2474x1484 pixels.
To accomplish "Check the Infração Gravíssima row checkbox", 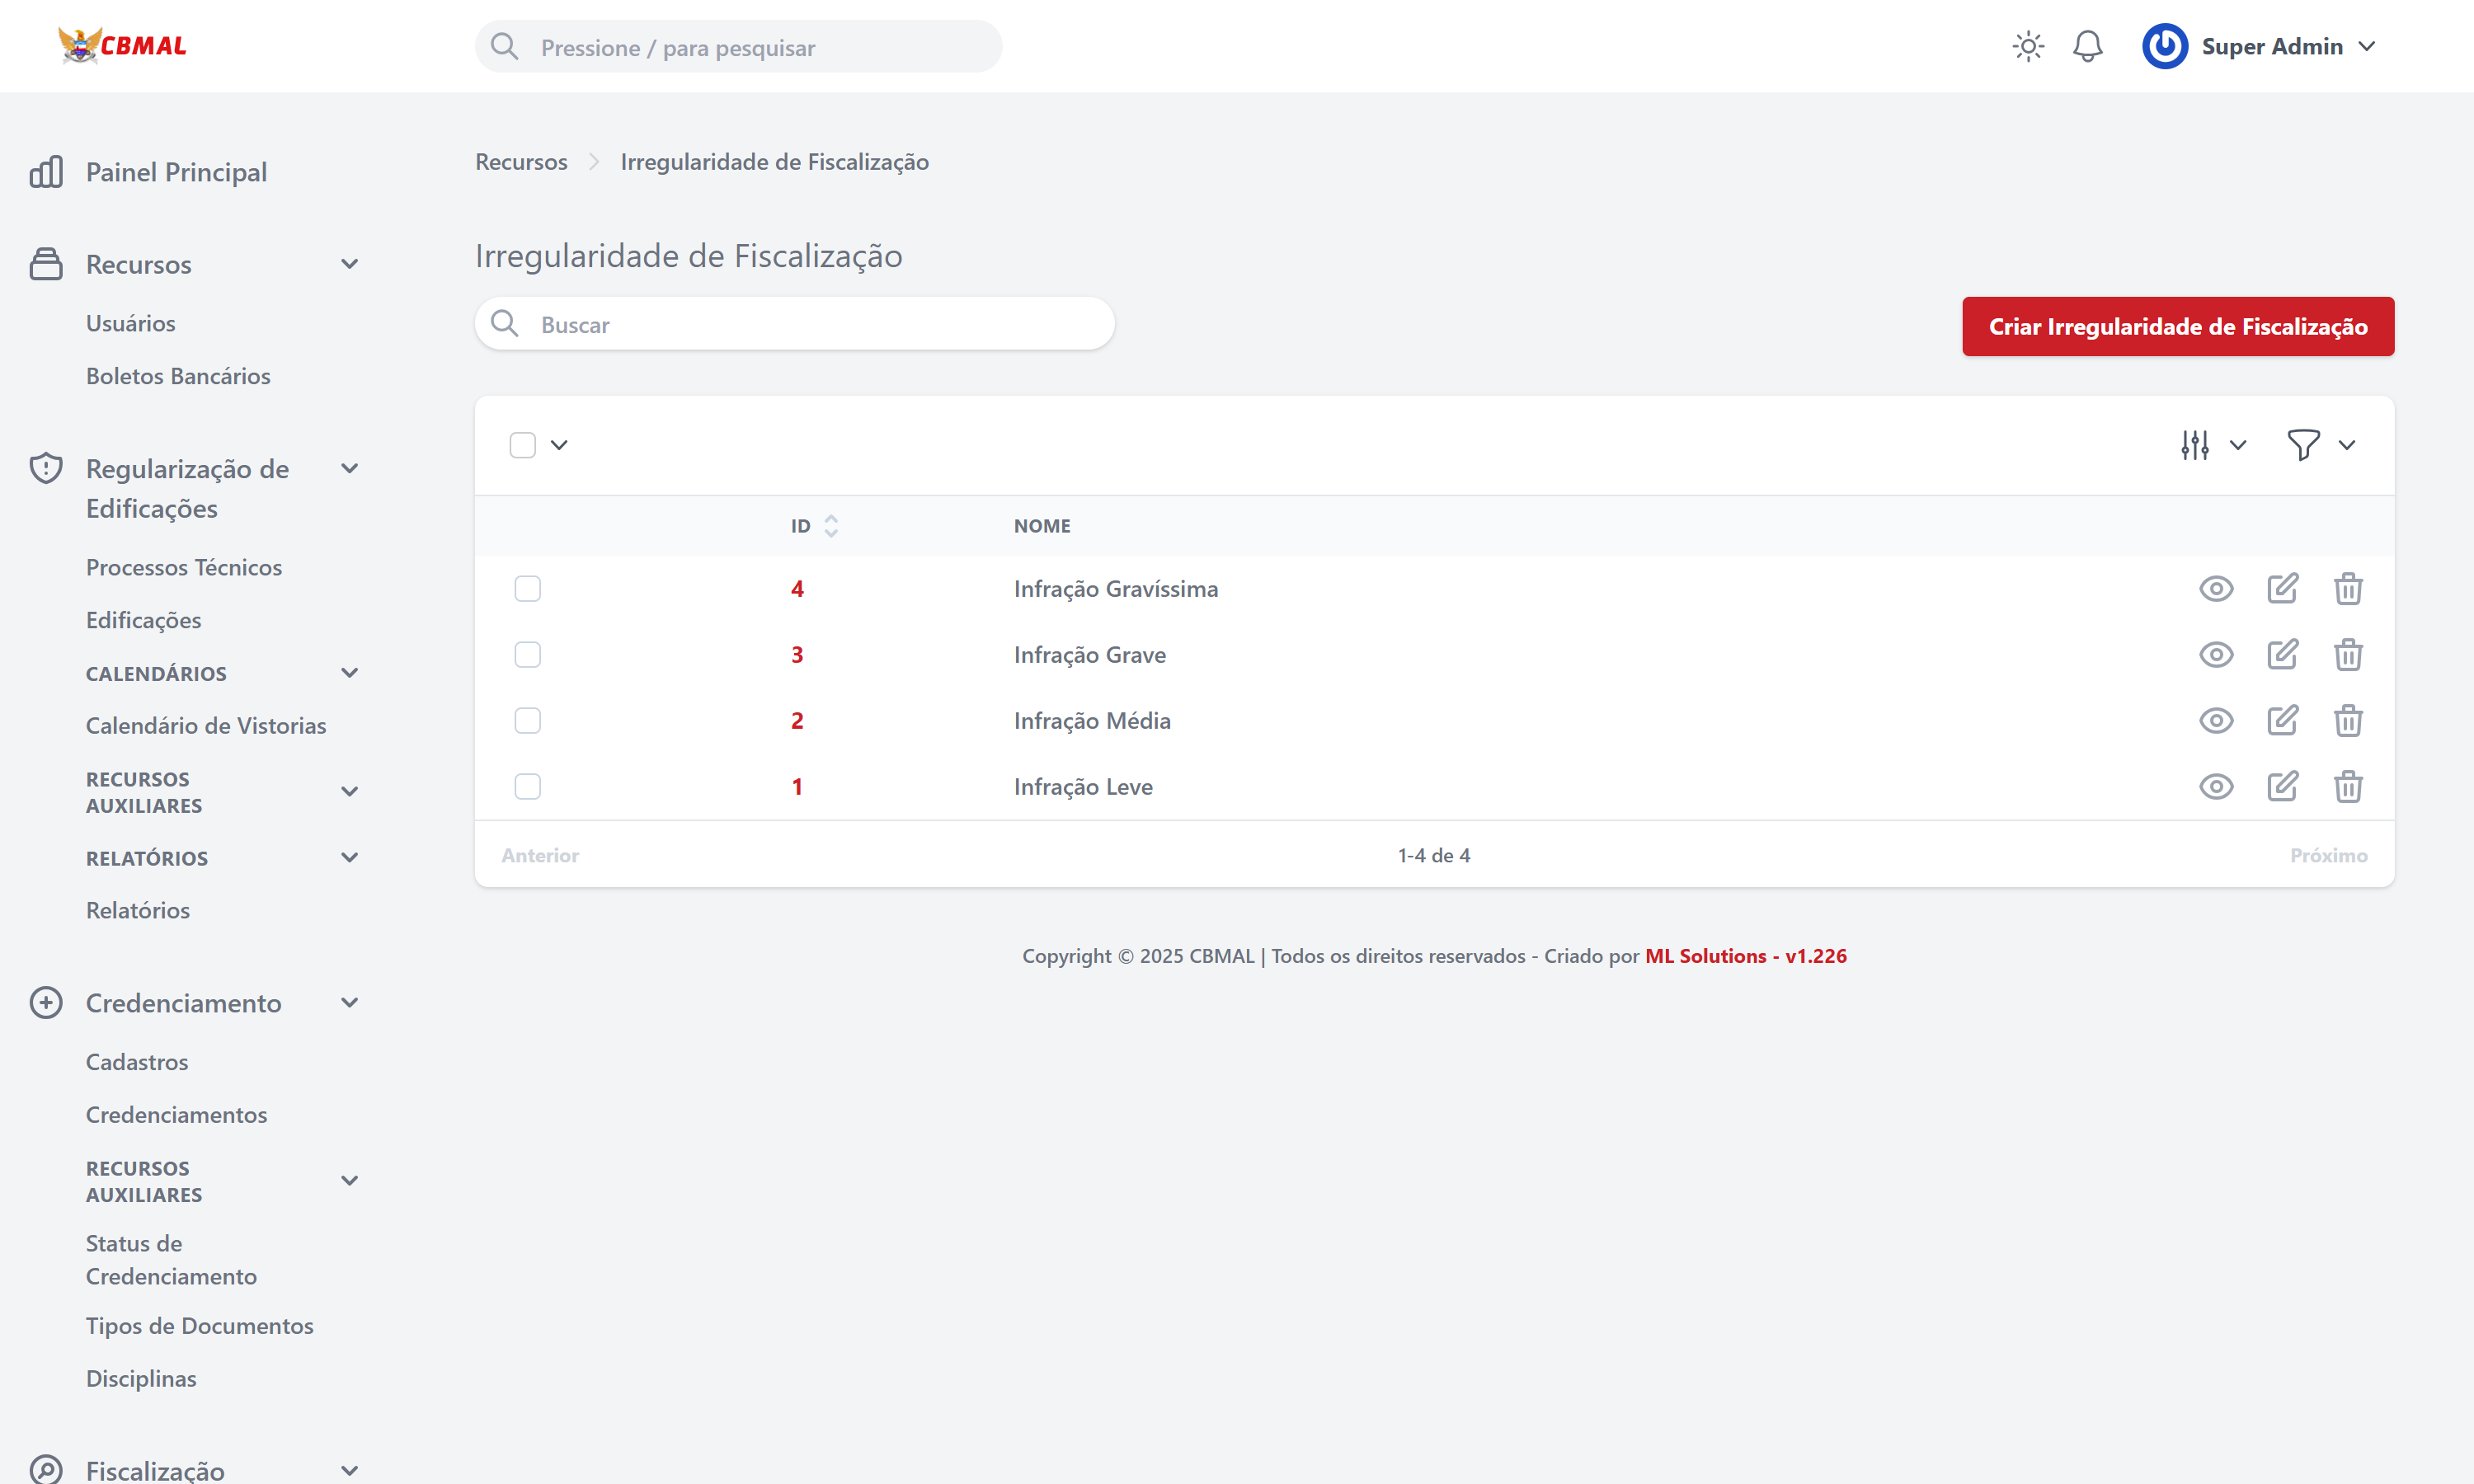I will coord(527,589).
